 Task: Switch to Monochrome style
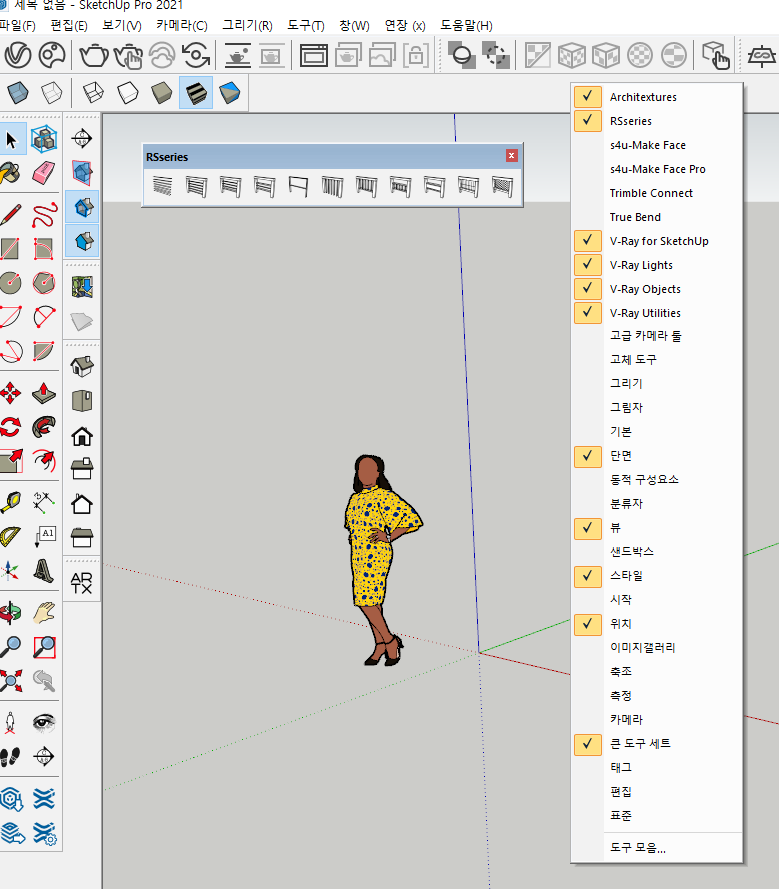230,92
